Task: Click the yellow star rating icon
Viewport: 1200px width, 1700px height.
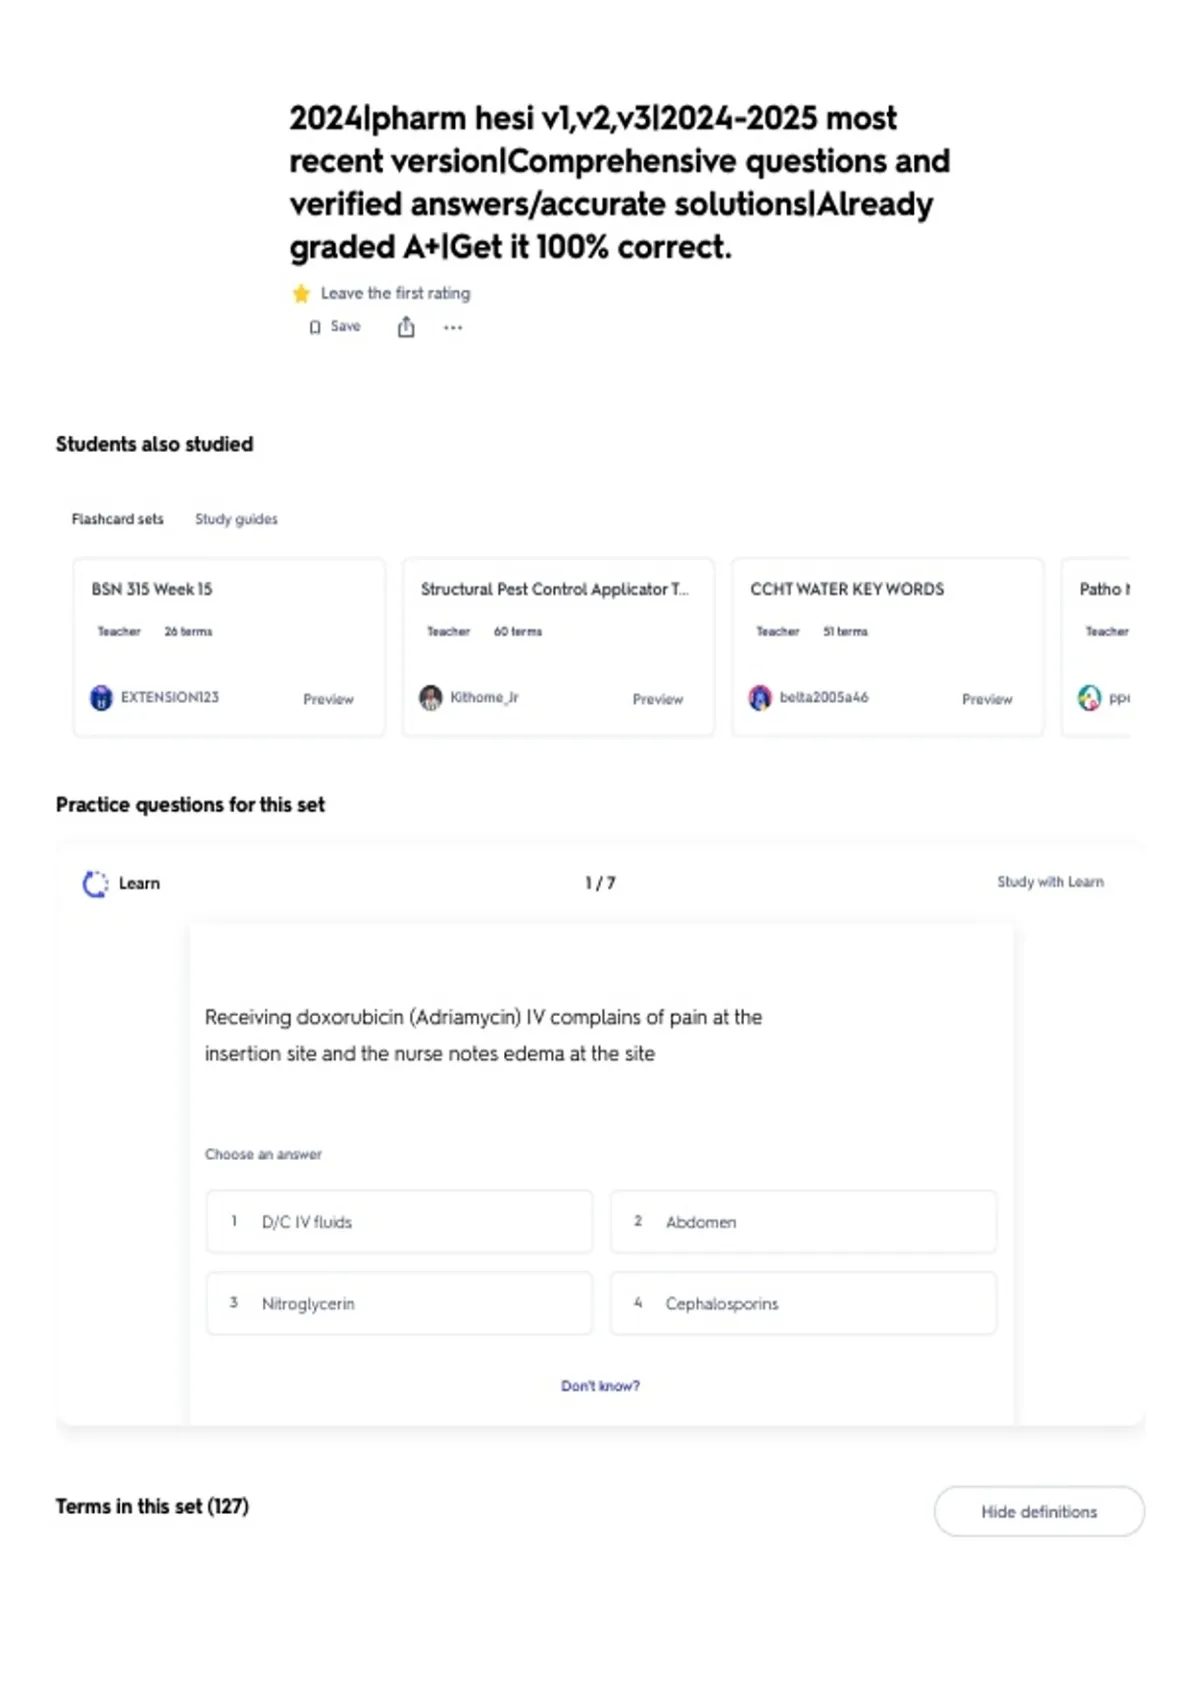Action: click(x=301, y=293)
